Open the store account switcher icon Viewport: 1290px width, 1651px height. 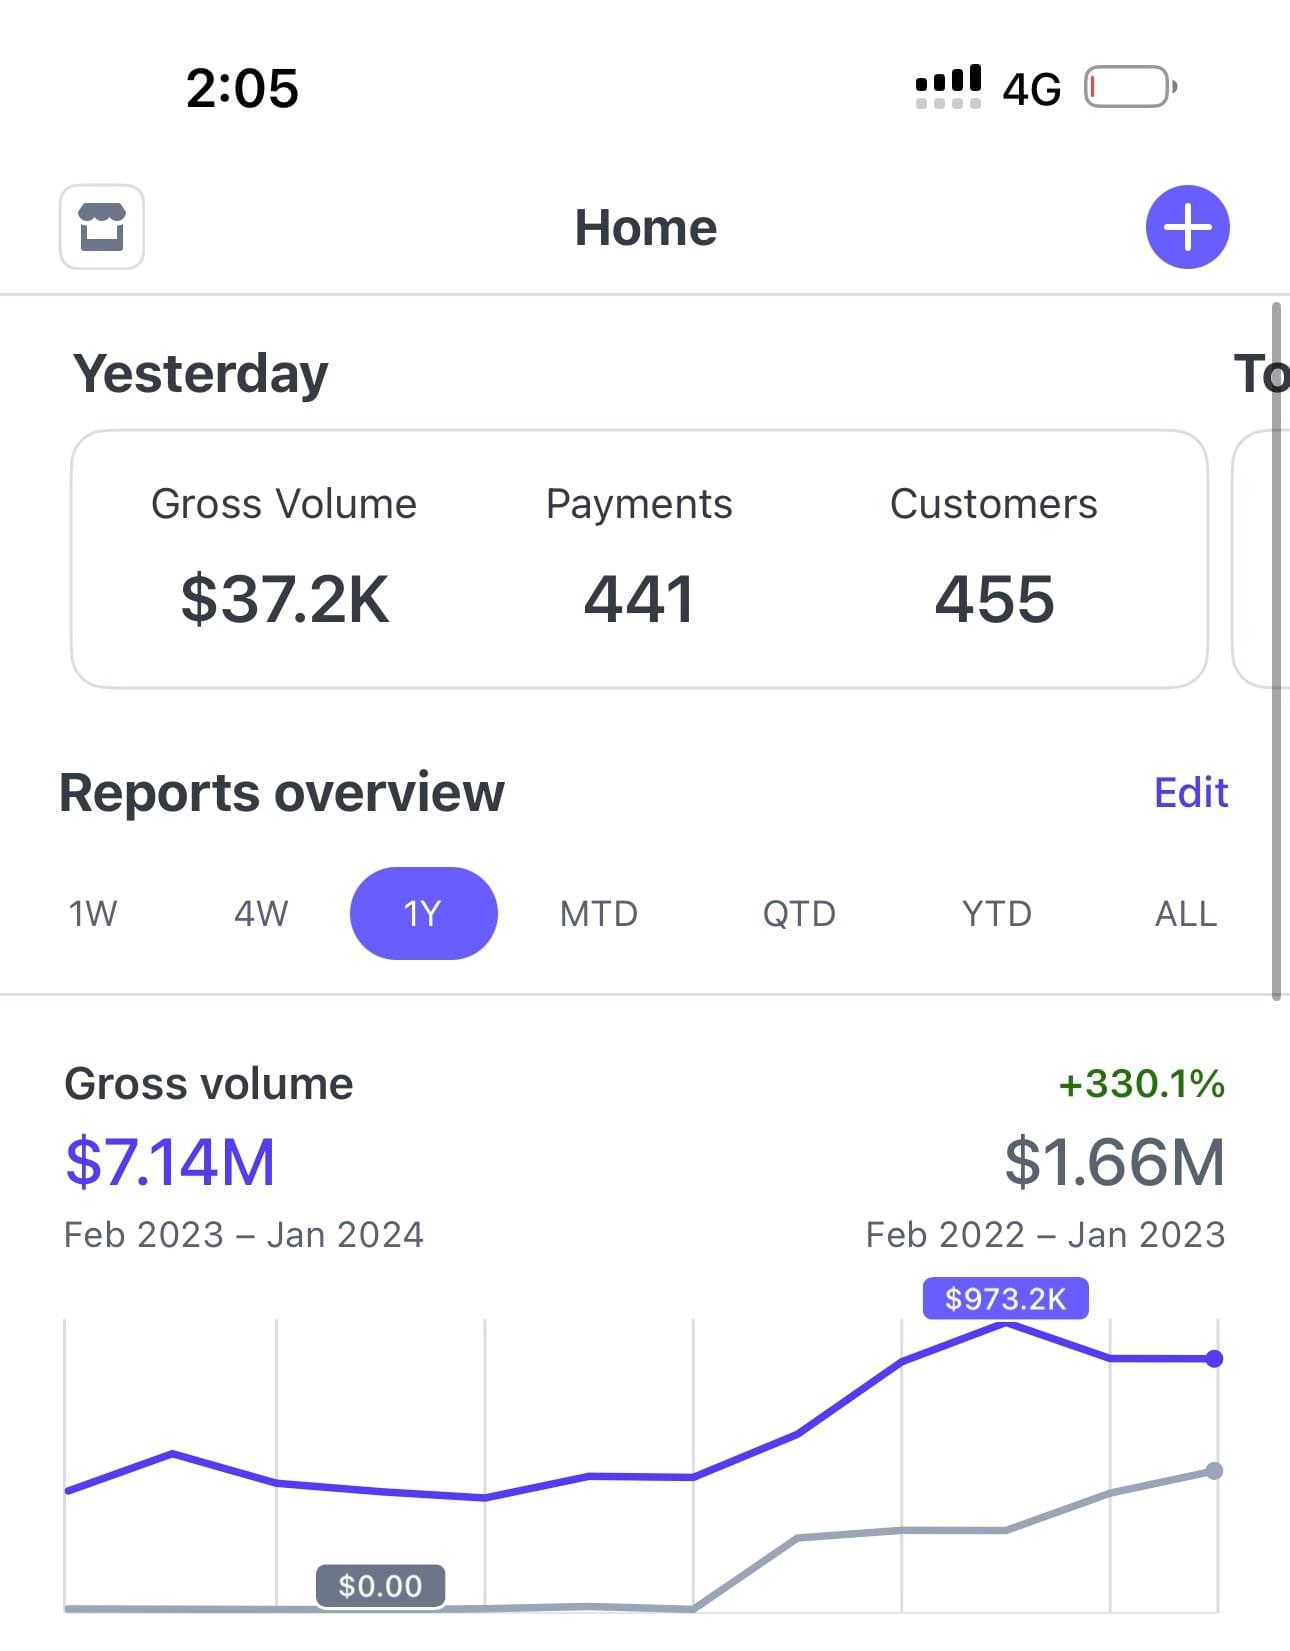point(102,227)
